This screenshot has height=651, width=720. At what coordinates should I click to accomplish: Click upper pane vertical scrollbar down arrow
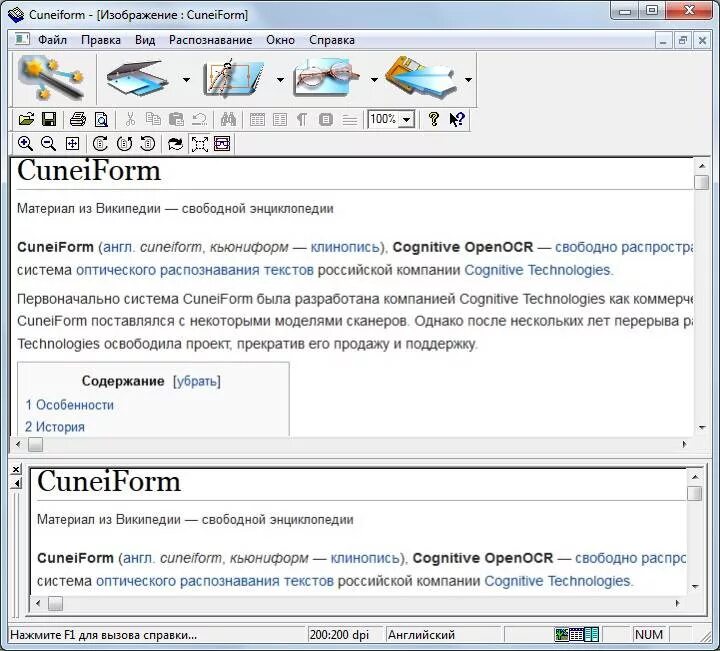tap(702, 428)
